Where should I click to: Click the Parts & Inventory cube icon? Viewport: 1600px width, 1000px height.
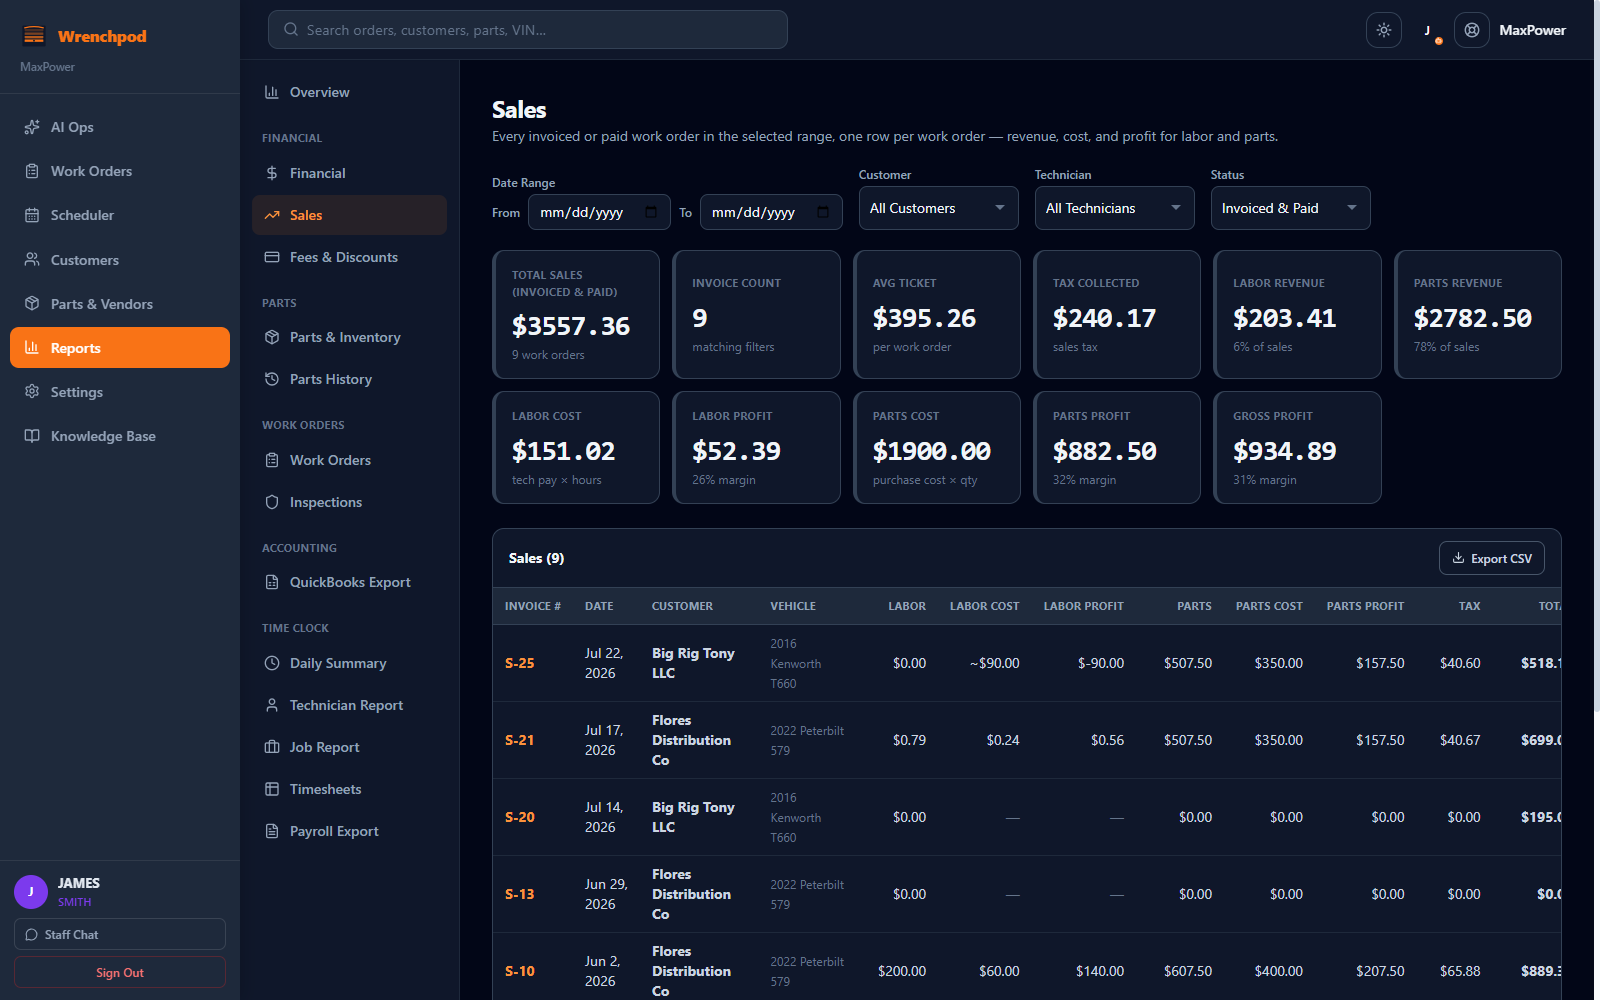272,337
